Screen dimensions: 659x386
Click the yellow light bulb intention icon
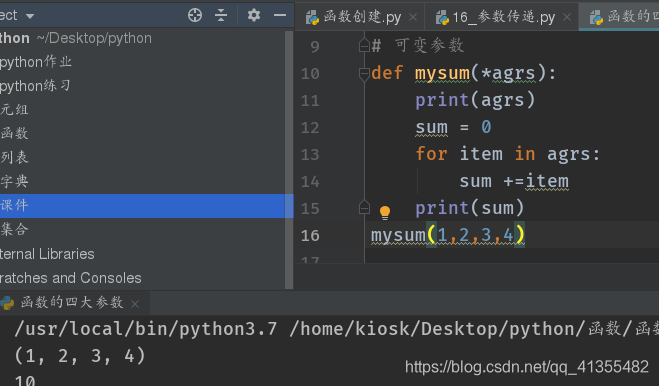click(x=385, y=212)
